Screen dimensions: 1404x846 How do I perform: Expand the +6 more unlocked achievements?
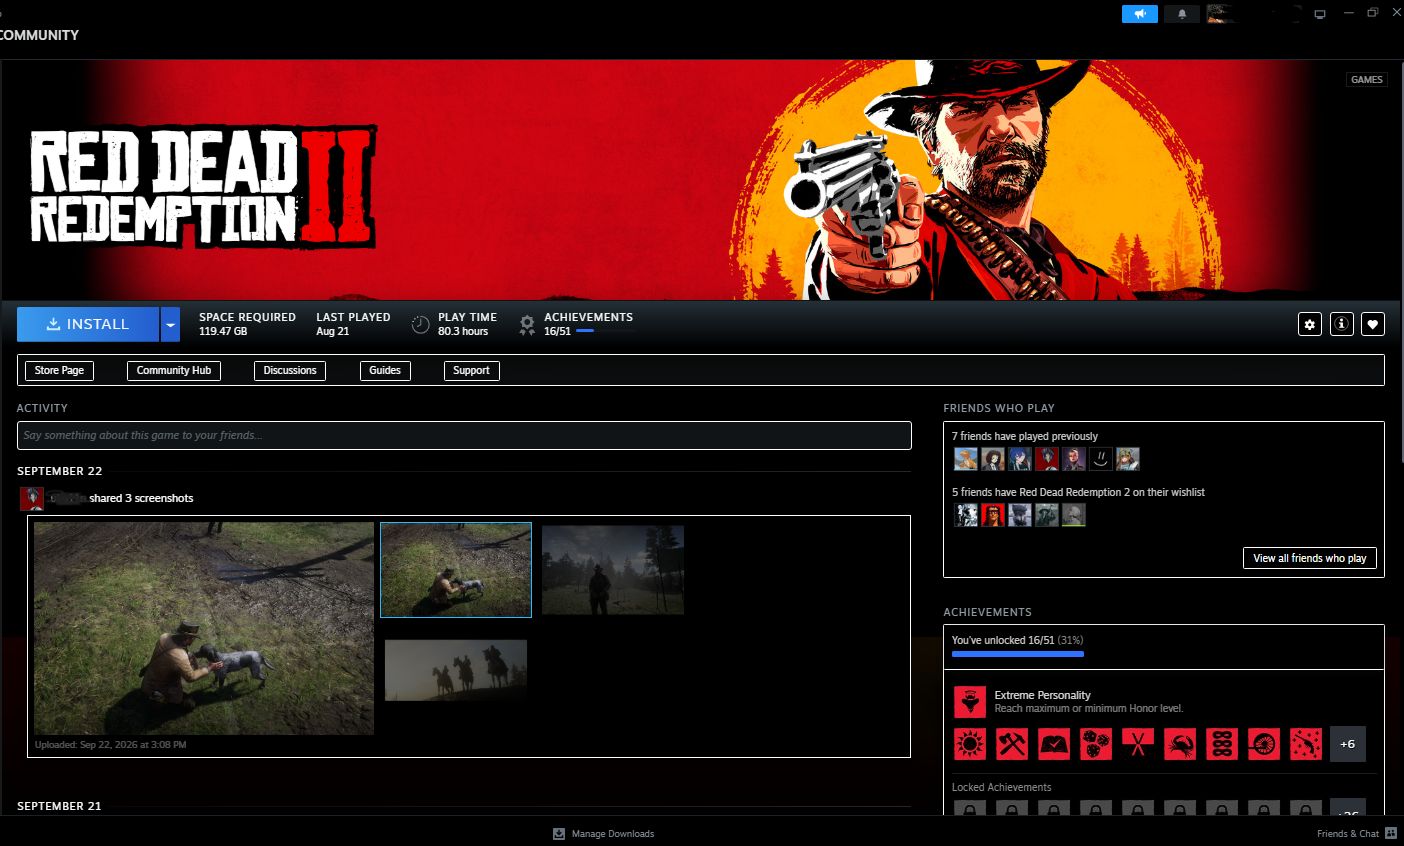[x=1348, y=744]
